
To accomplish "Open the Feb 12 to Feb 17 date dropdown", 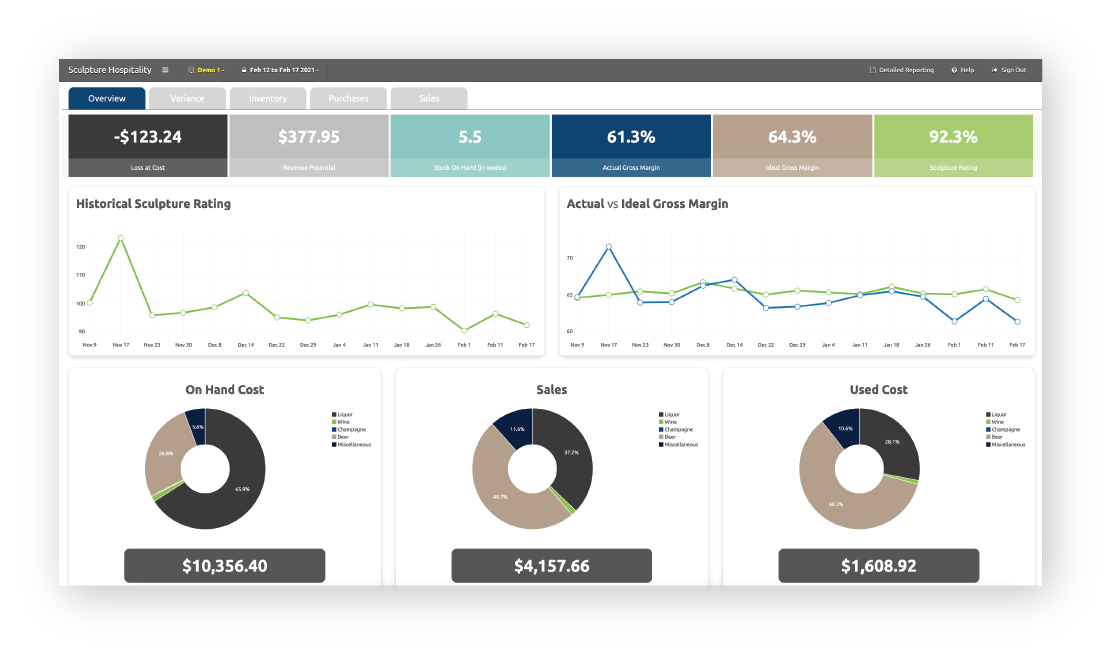I will coord(282,70).
